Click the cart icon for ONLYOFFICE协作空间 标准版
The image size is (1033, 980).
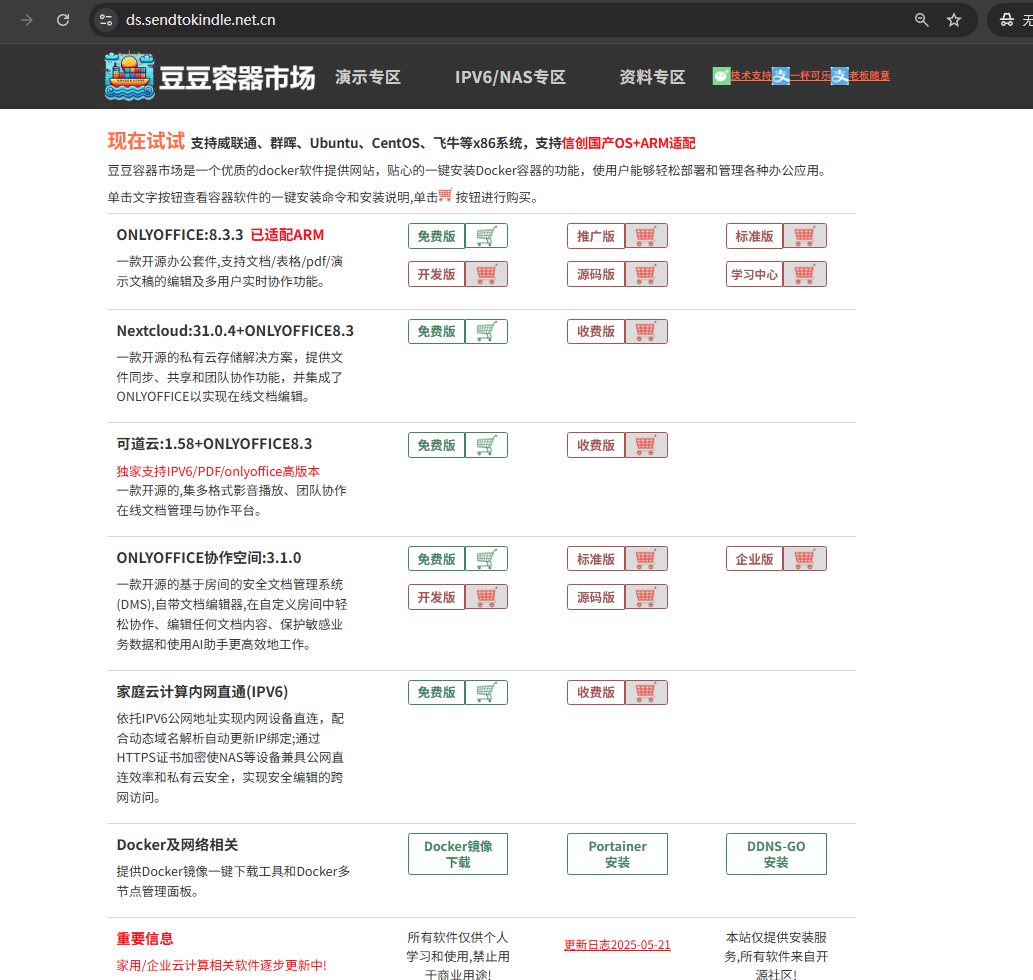(646, 559)
